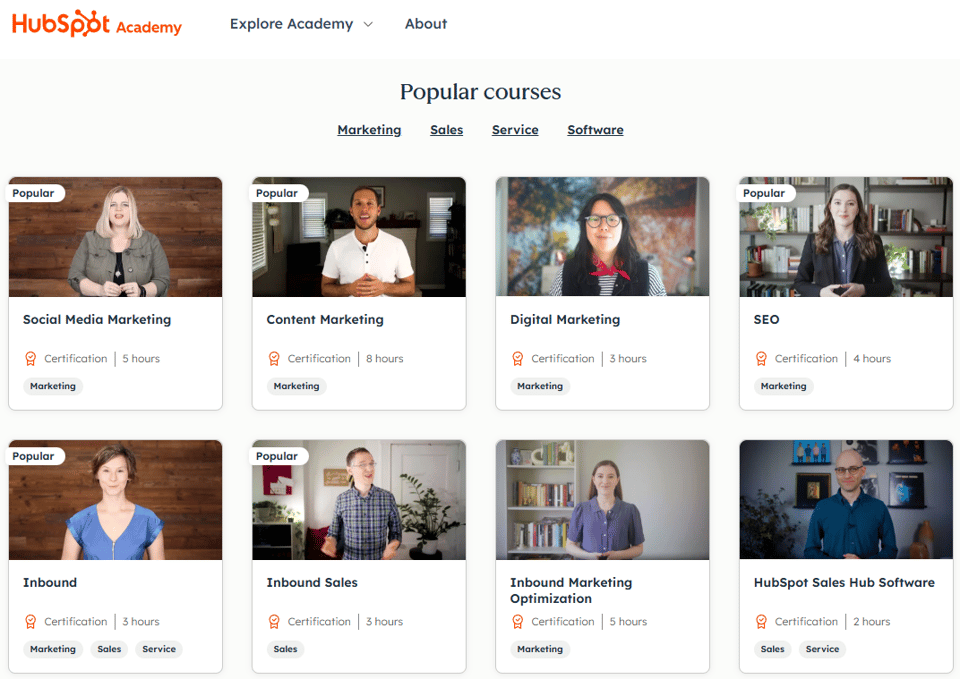Click Marketing tag on Social Media Marketing card
The width and height of the screenshot is (960, 679).
coord(53,386)
